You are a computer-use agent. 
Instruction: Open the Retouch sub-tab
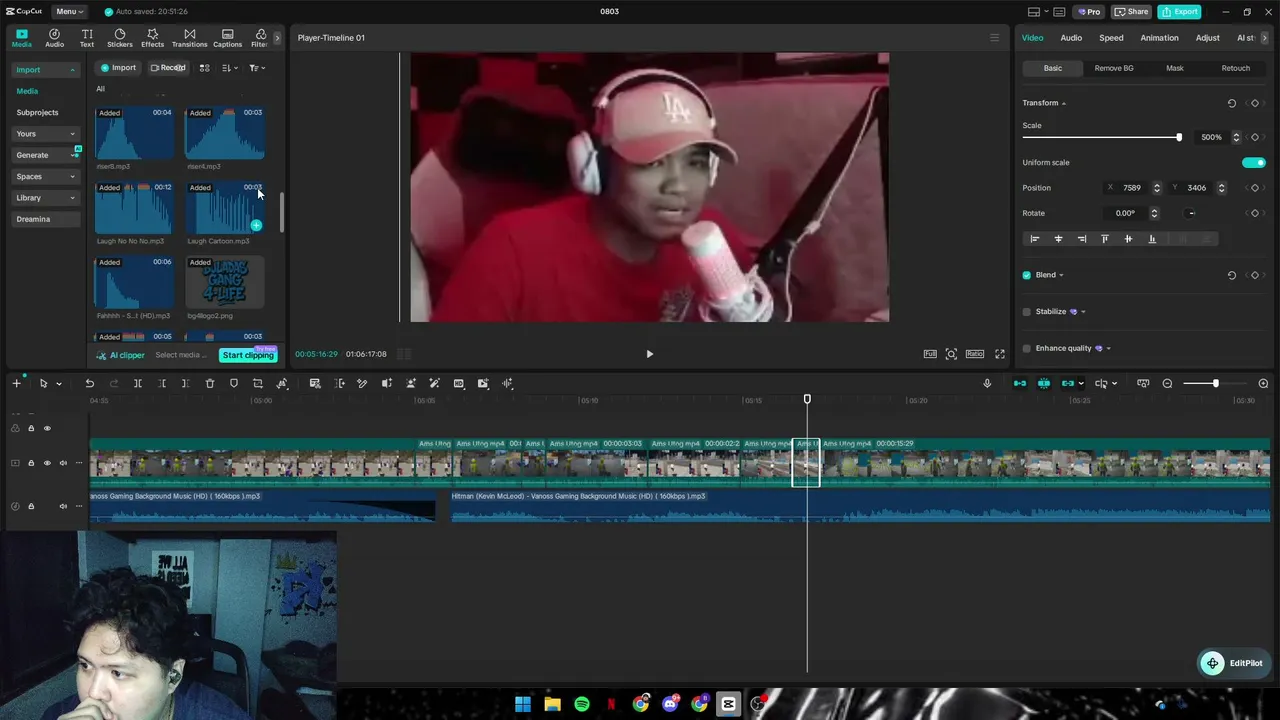pos(1235,68)
